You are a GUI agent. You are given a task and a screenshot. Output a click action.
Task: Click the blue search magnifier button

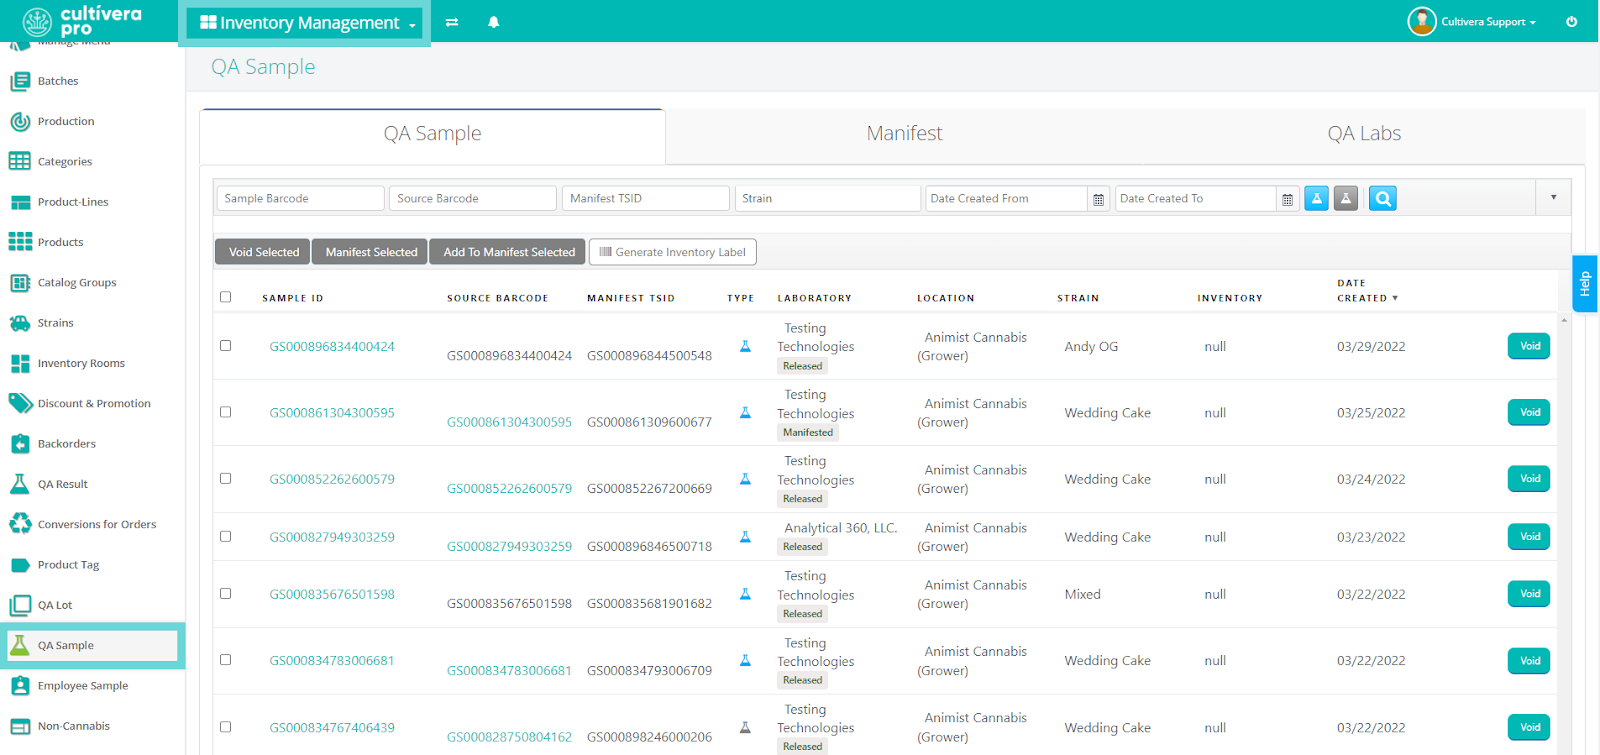tap(1382, 199)
